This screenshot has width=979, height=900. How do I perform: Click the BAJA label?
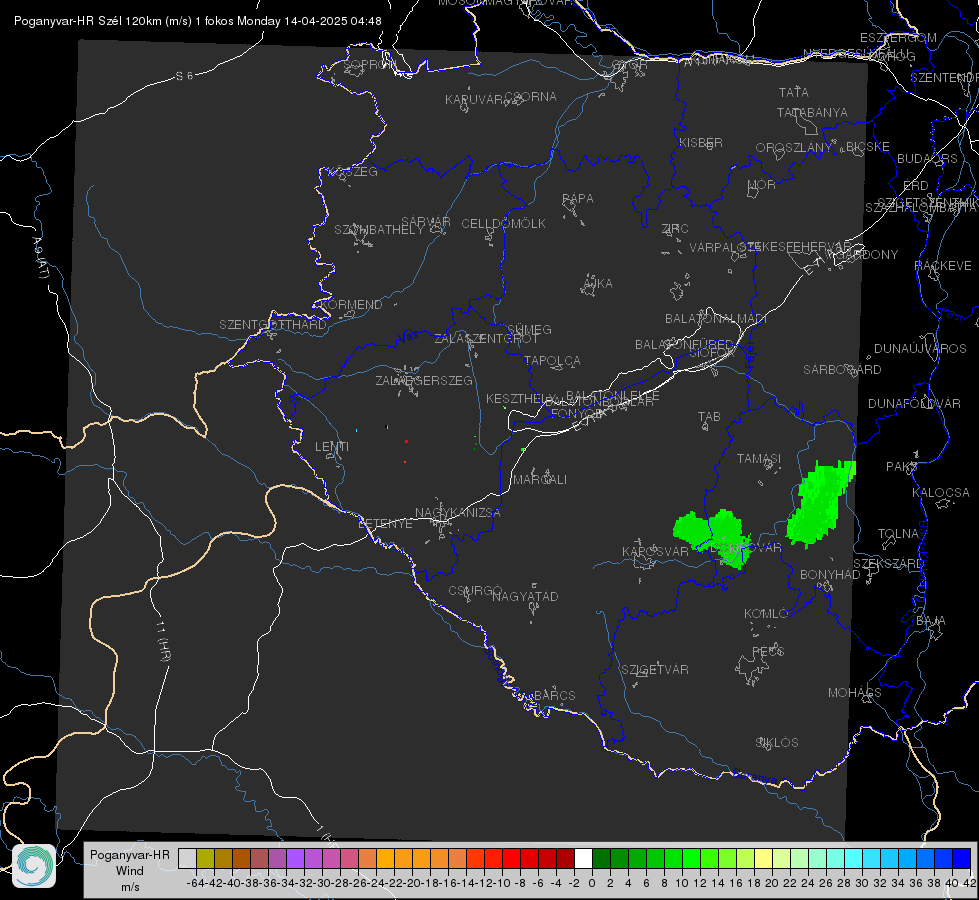[x=931, y=621]
